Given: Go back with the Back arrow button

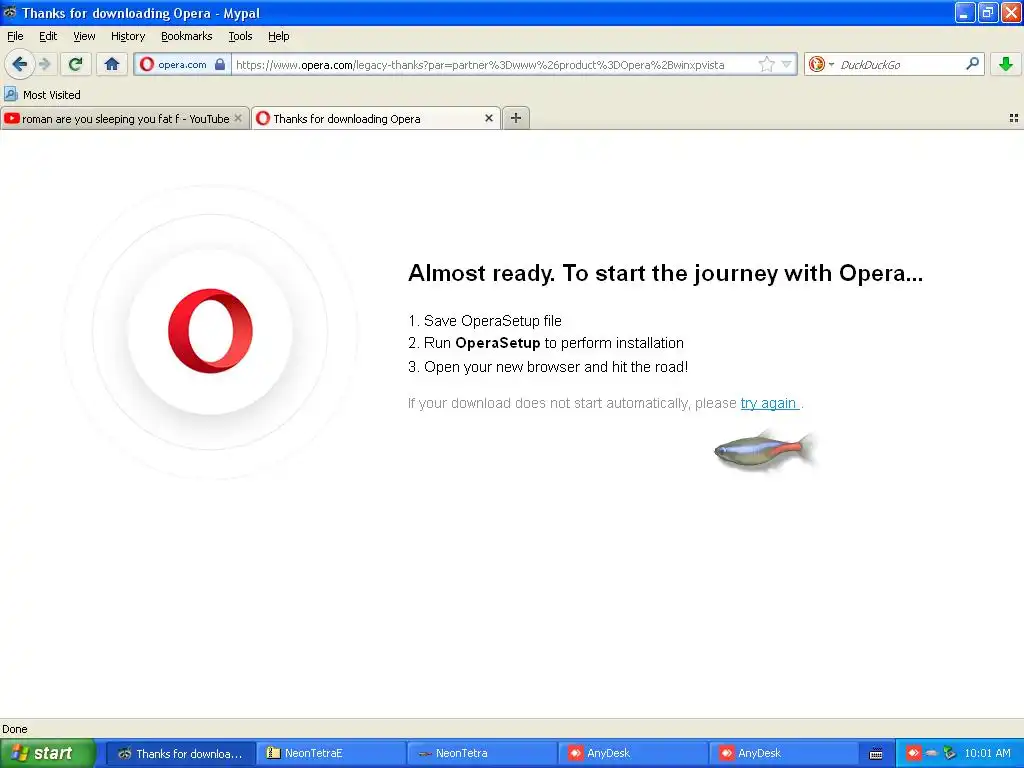Looking at the screenshot, I should tap(19, 64).
